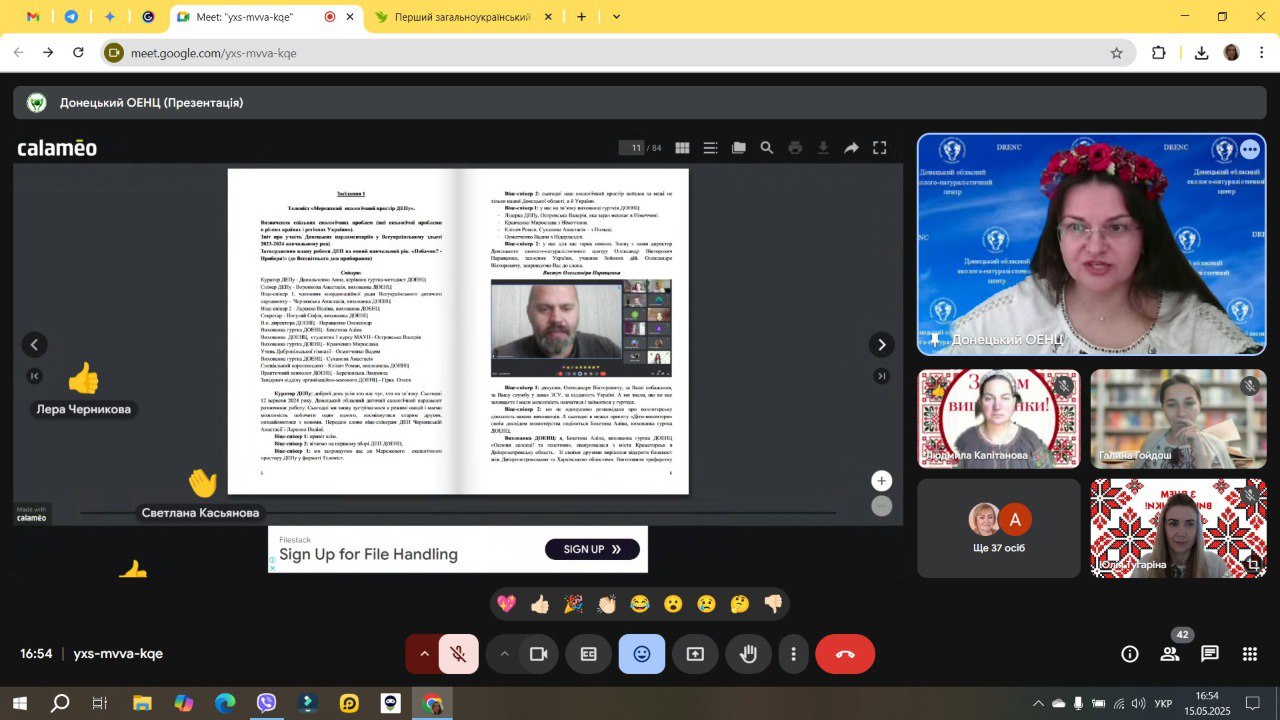The width and height of the screenshot is (1280, 720).
Task: Open more options three-dot menu
Action: pos(793,654)
